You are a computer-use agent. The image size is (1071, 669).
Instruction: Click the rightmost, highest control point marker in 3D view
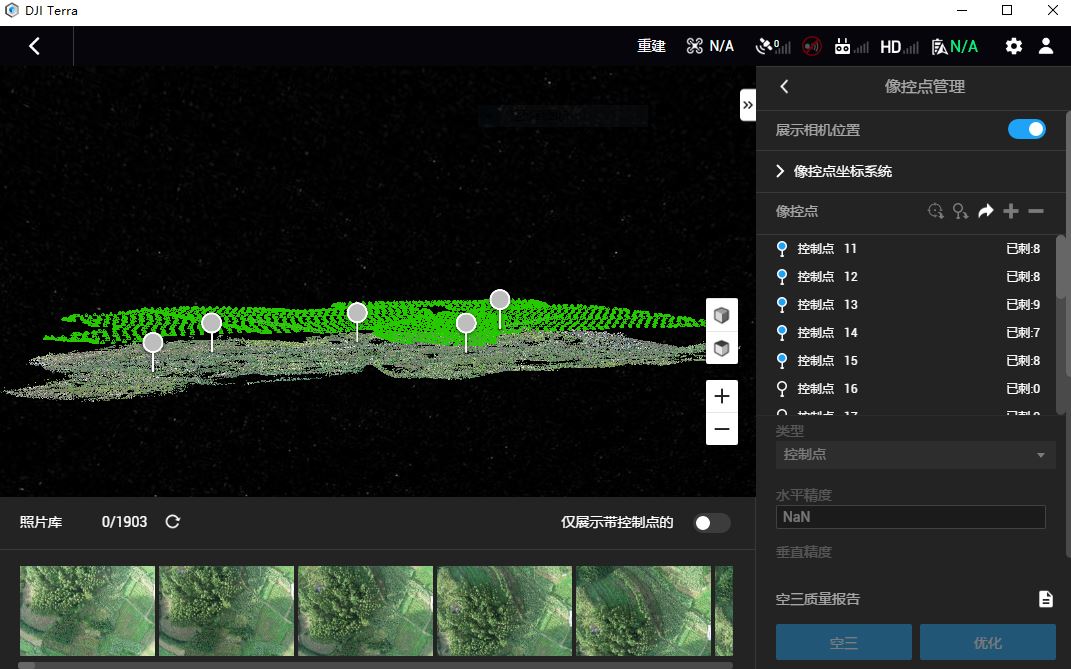[x=500, y=299]
